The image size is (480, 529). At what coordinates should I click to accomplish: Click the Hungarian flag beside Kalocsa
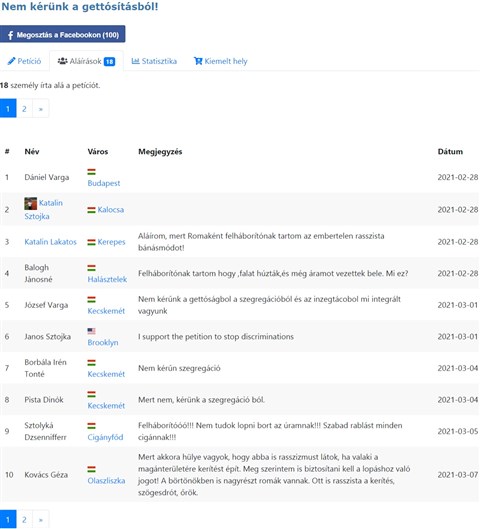[91, 210]
